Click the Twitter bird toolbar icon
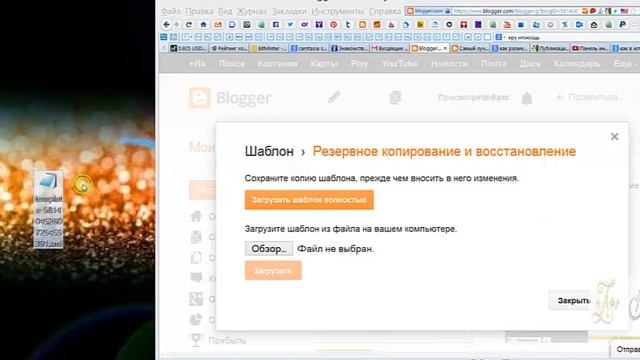This screenshot has width=640, height=360. coord(290,24)
